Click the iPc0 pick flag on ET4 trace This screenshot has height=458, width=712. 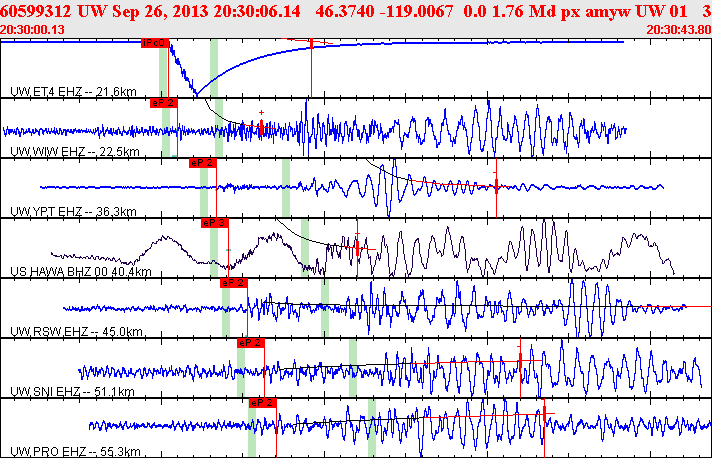click(155, 43)
